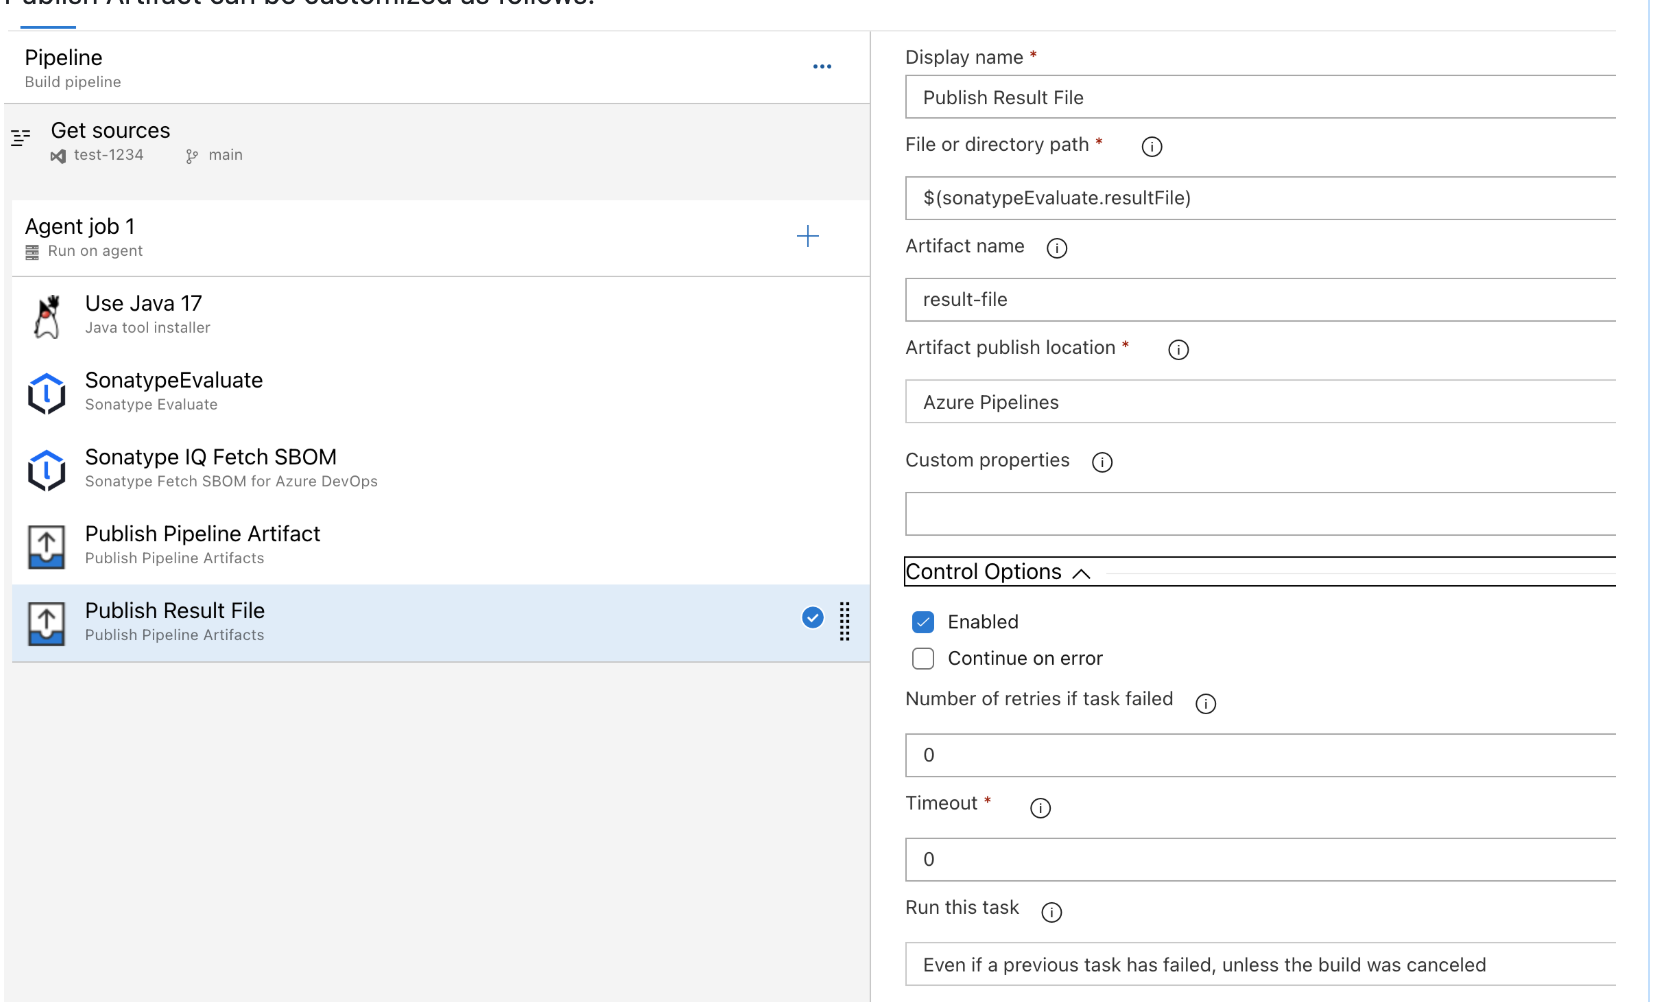This screenshot has height=1002, width=1672.
Task: Click the blue checkmark on Publish Result File
Action: pyautogui.click(x=813, y=618)
